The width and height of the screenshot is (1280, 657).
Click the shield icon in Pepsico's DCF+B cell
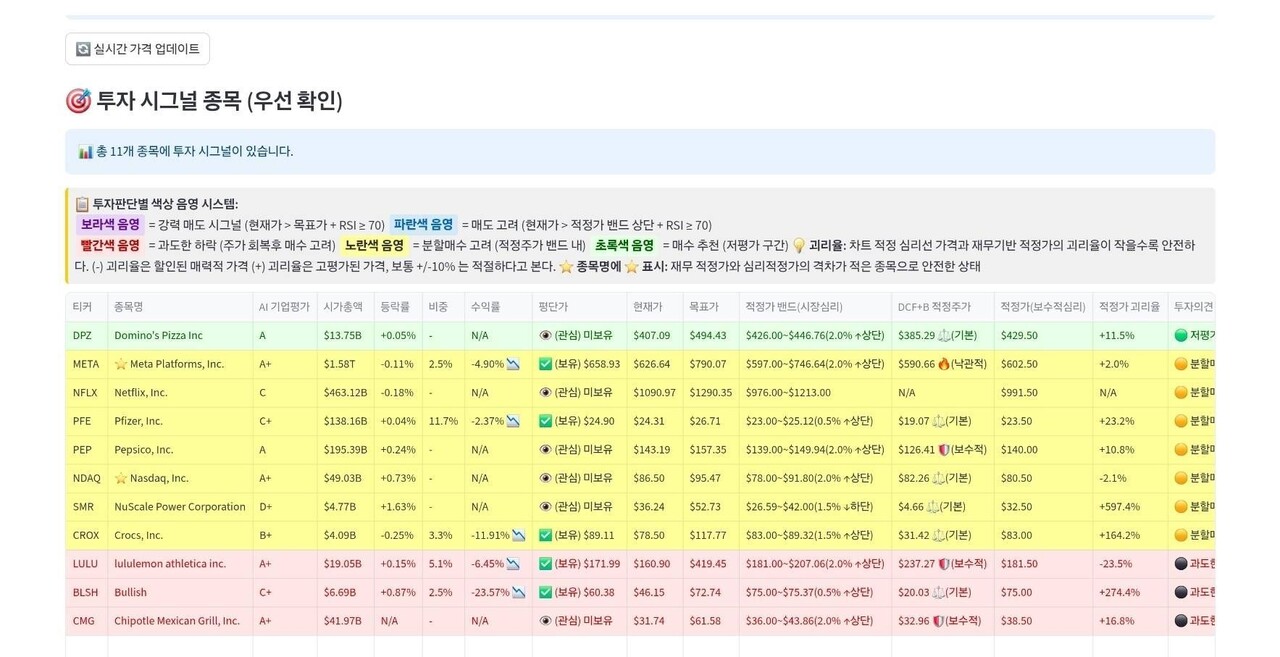point(942,448)
